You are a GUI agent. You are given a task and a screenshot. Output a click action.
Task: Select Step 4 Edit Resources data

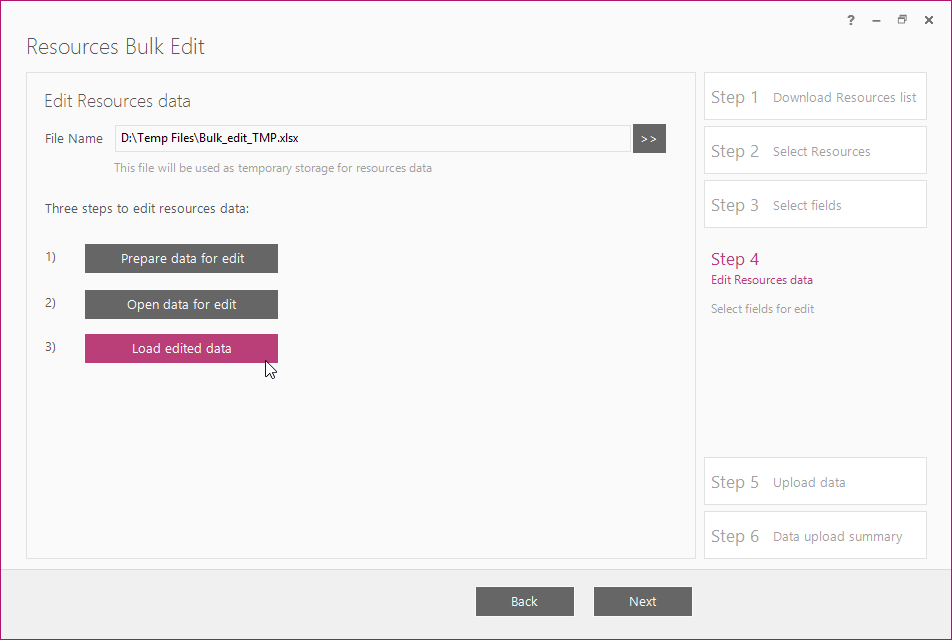pyautogui.click(x=761, y=268)
